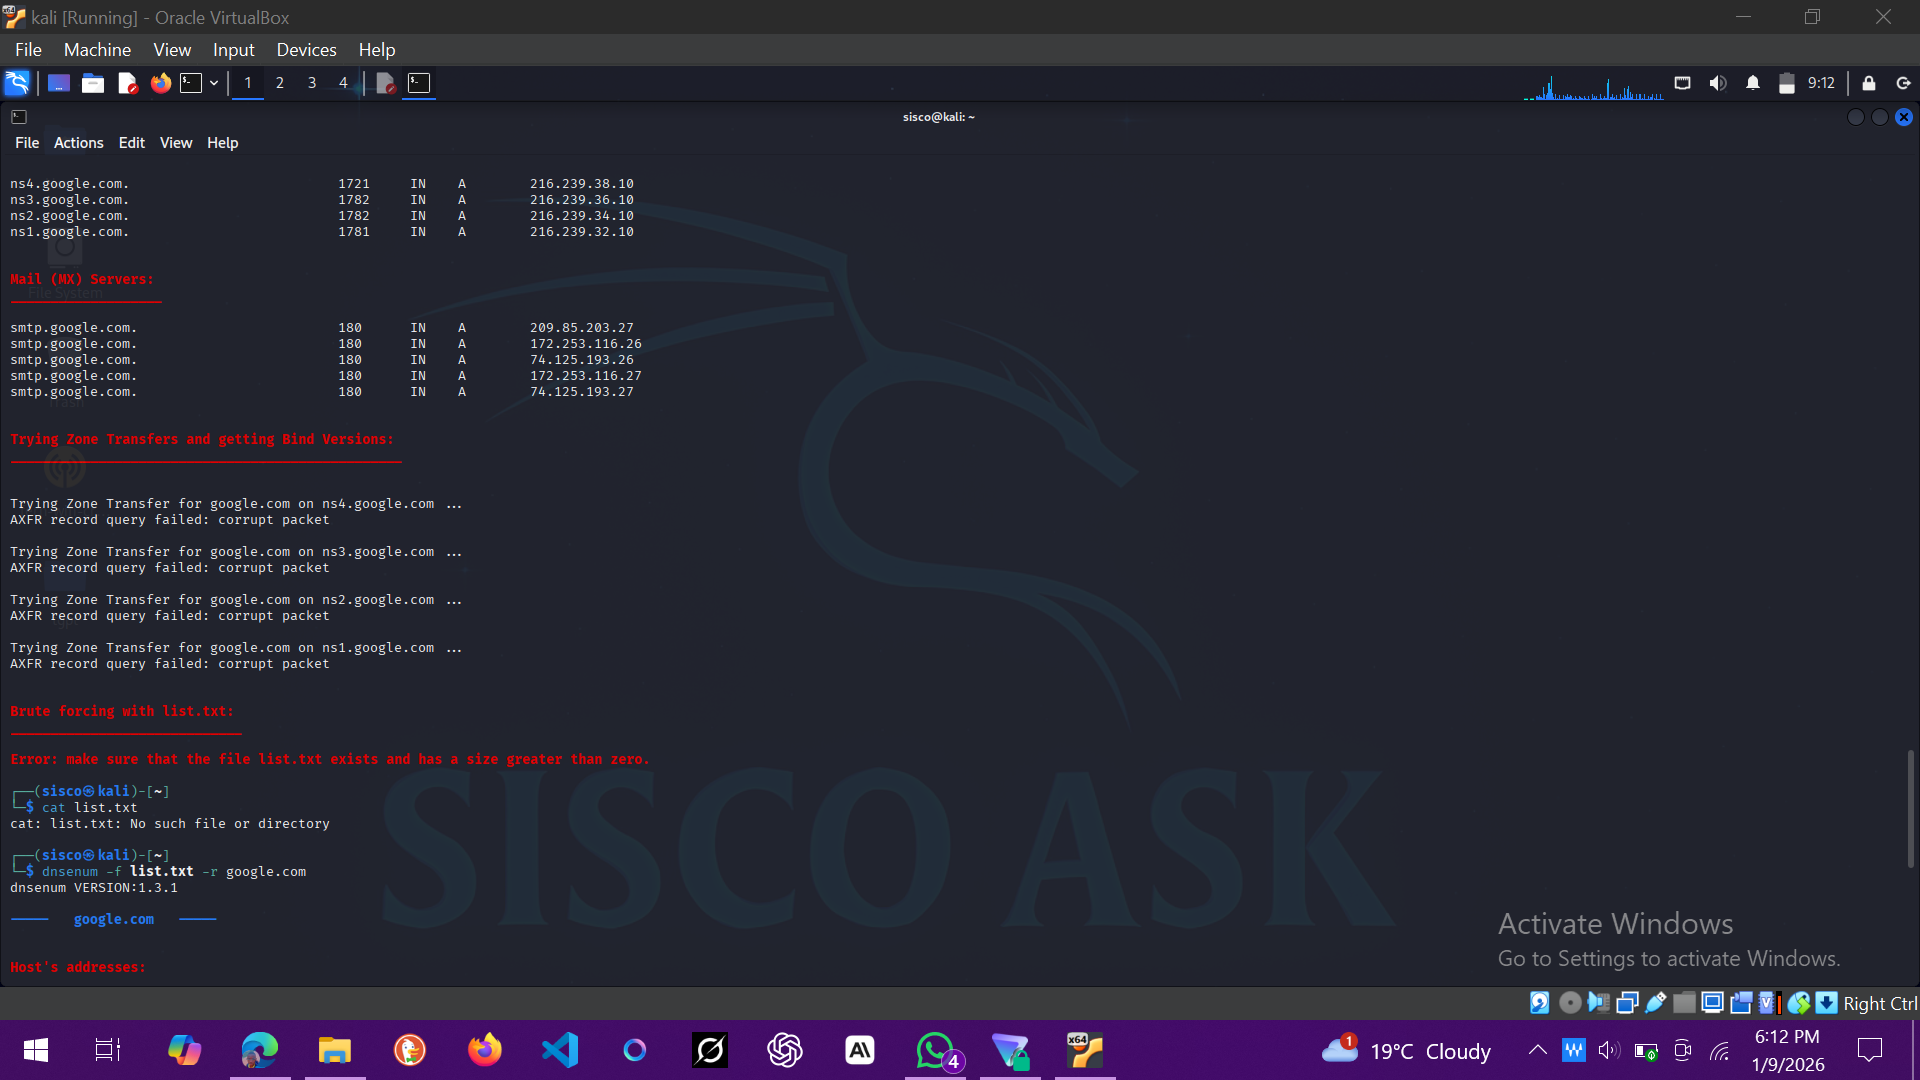Image resolution: width=1920 pixels, height=1080 pixels.
Task: Open the terminal Actions menu
Action: 78,143
